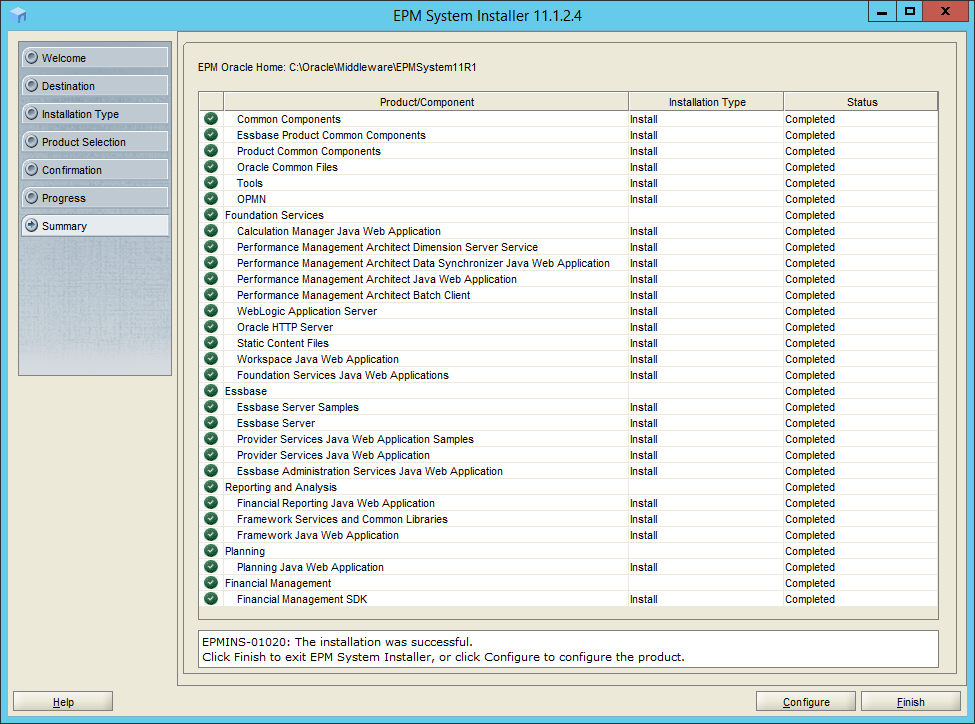This screenshot has height=724, width=975.
Task: Select the status icon for Essbase Server Samples
Action: [x=211, y=407]
